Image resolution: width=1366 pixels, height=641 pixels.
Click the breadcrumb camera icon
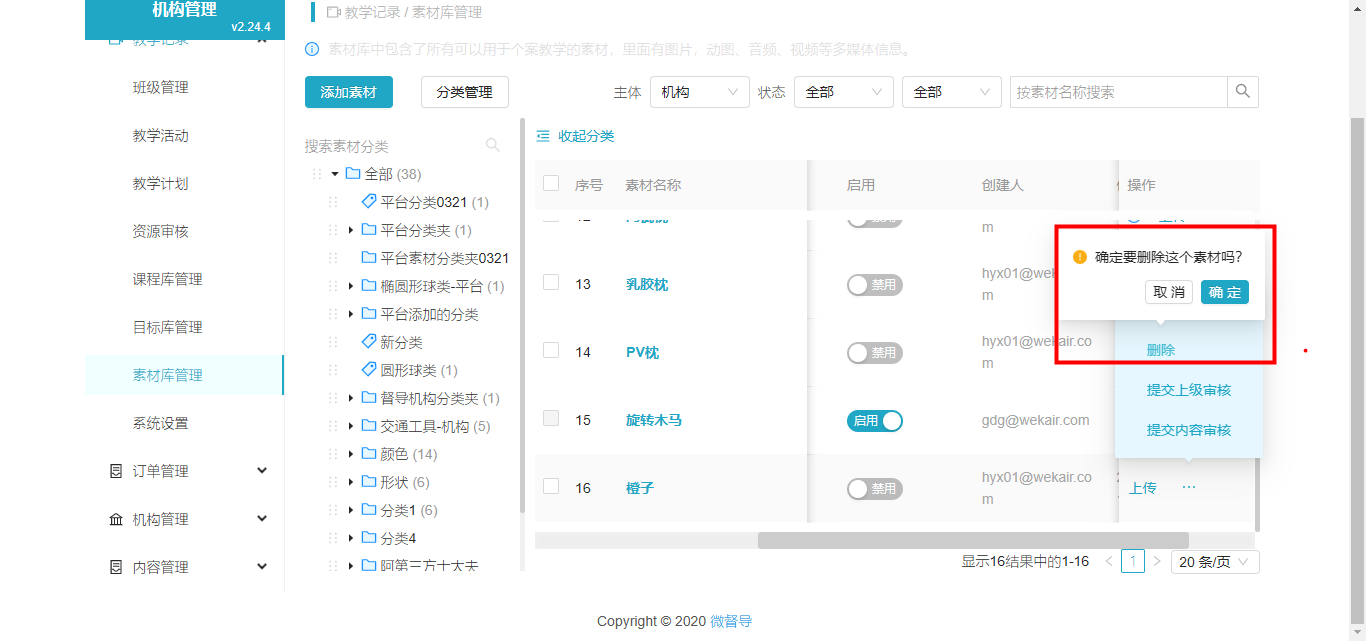333,13
